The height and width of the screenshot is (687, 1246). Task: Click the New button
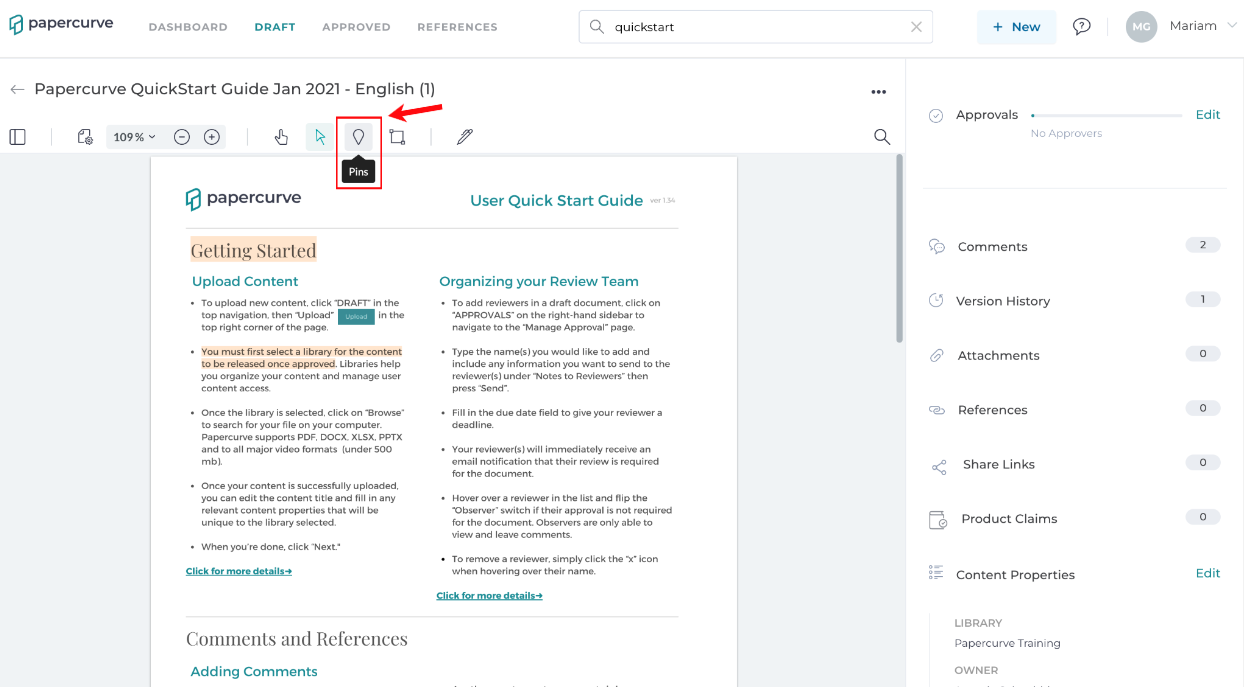tap(1016, 27)
